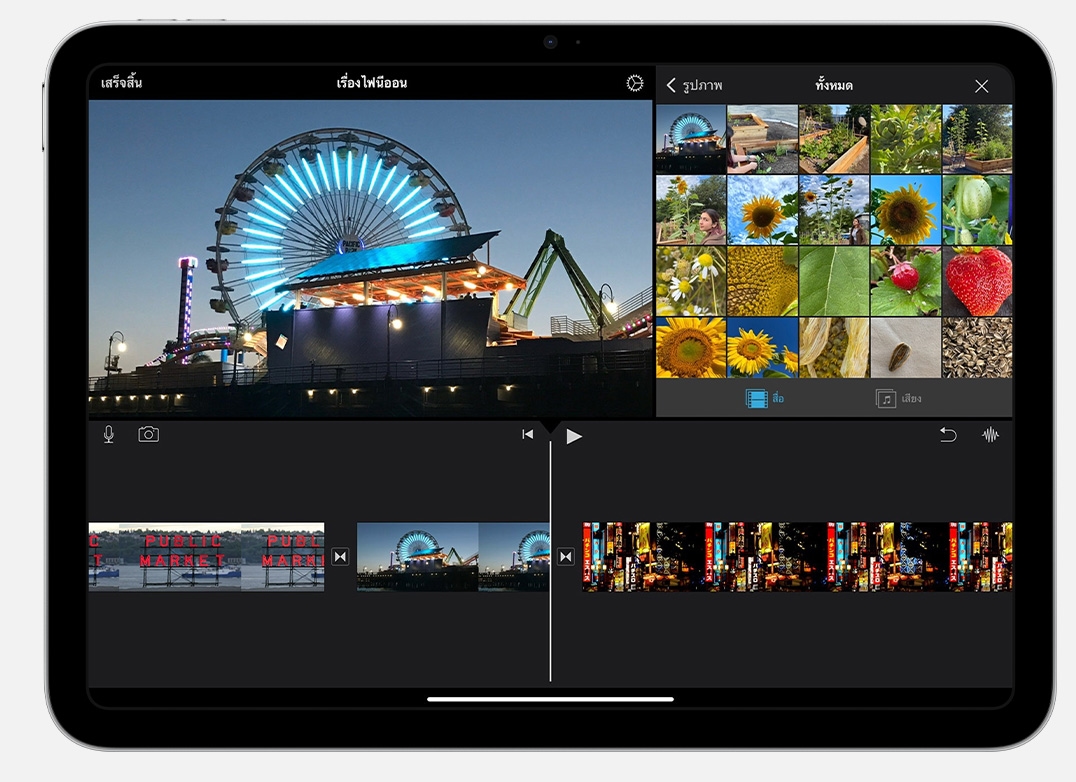Go back to รูปภาพ albums list
The image size is (1076, 782).
pyautogui.click(x=694, y=86)
